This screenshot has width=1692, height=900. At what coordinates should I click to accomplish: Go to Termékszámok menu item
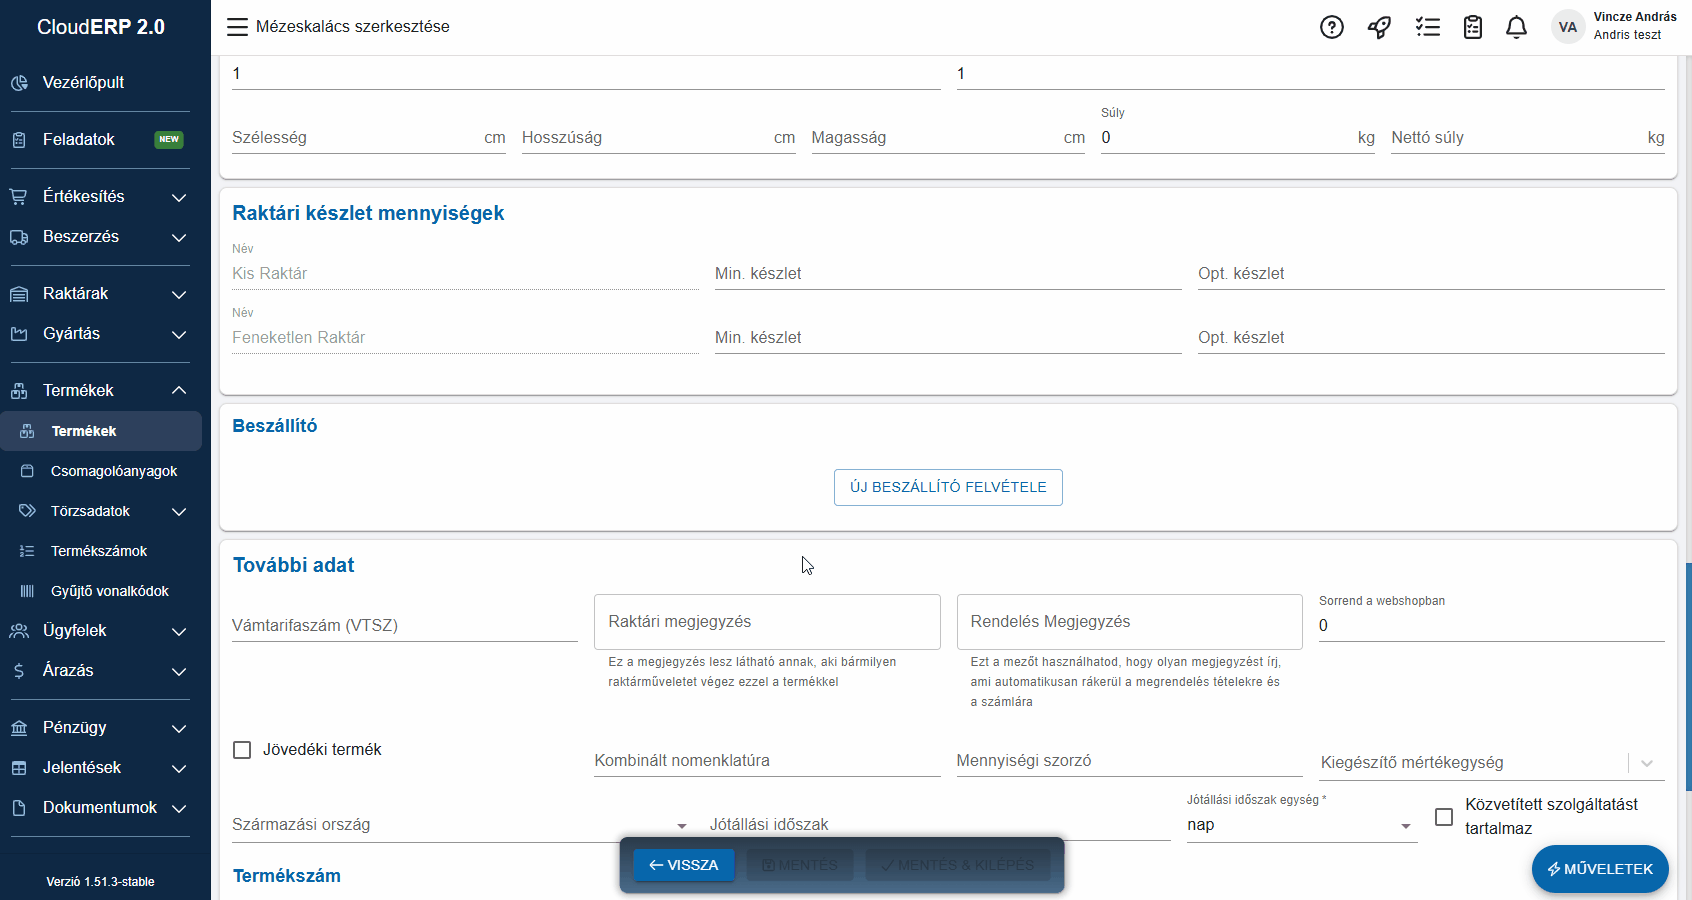pos(99,551)
